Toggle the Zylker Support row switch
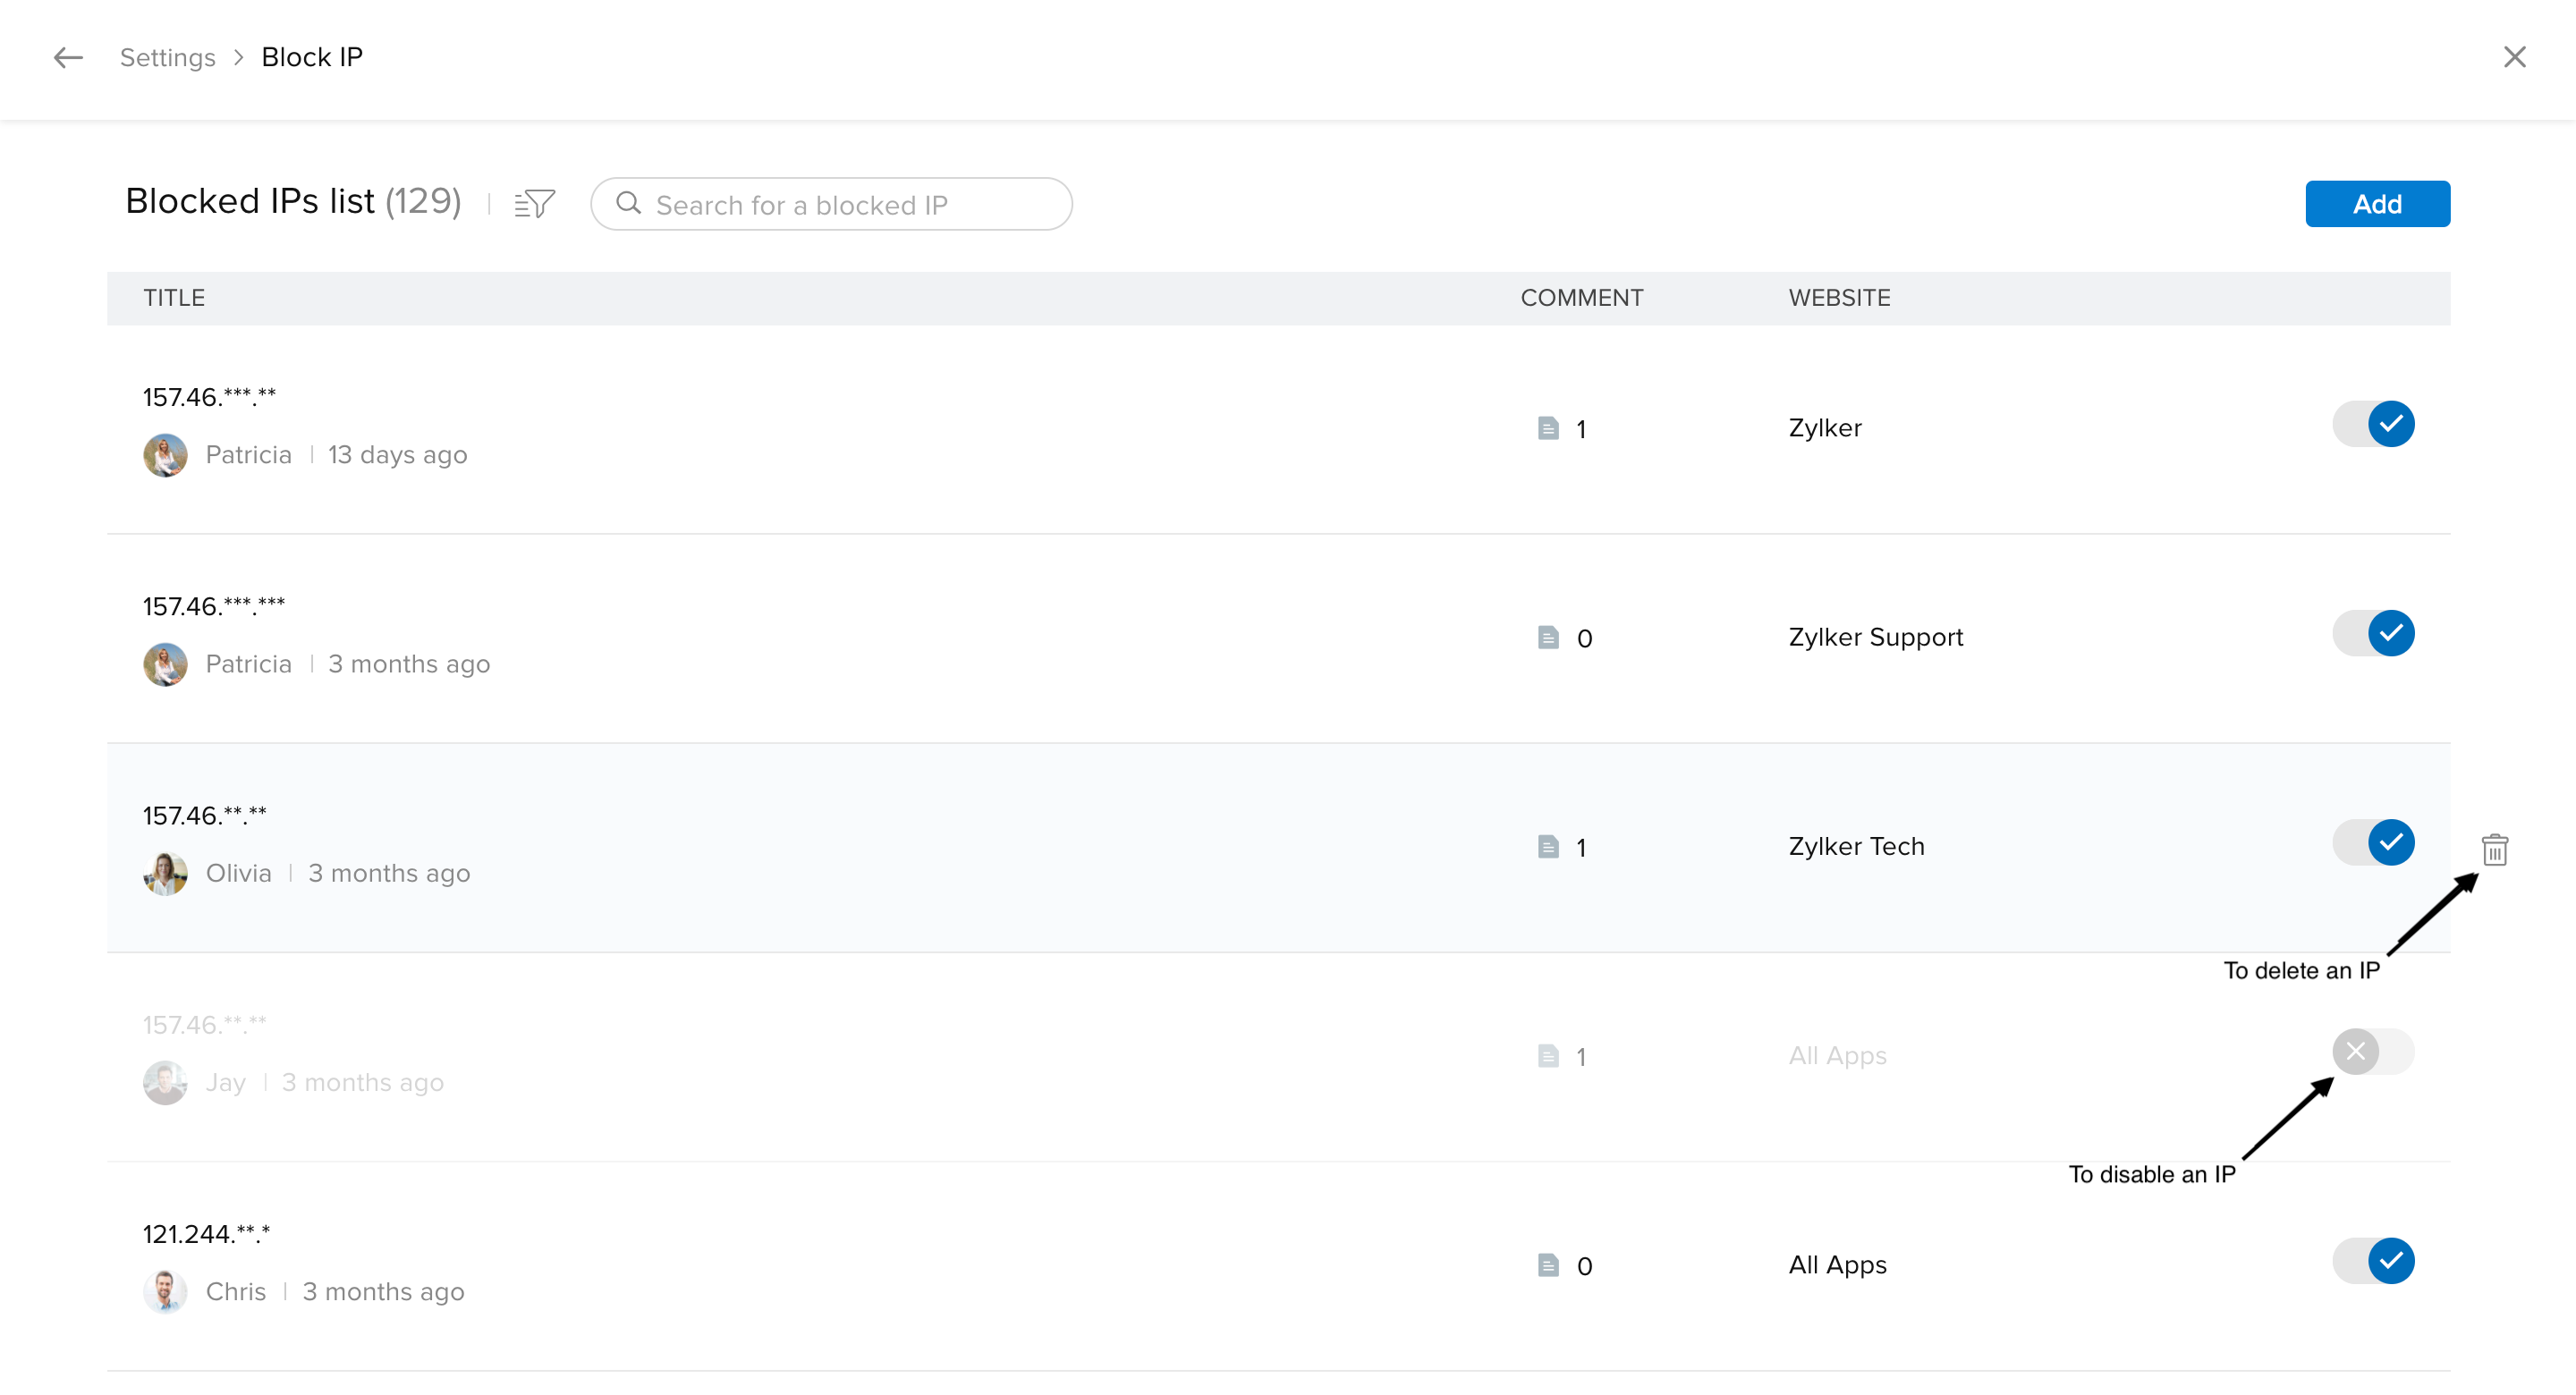 (x=2373, y=633)
